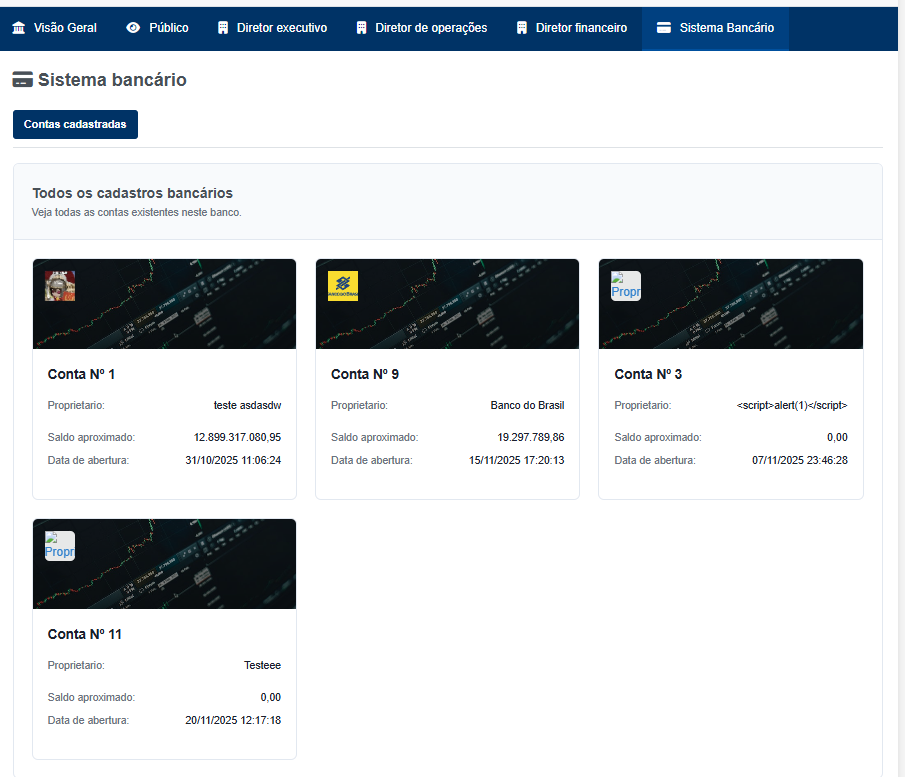
Task: Open the Conta Nº 3 card banner image
Action: pyautogui.click(x=731, y=304)
